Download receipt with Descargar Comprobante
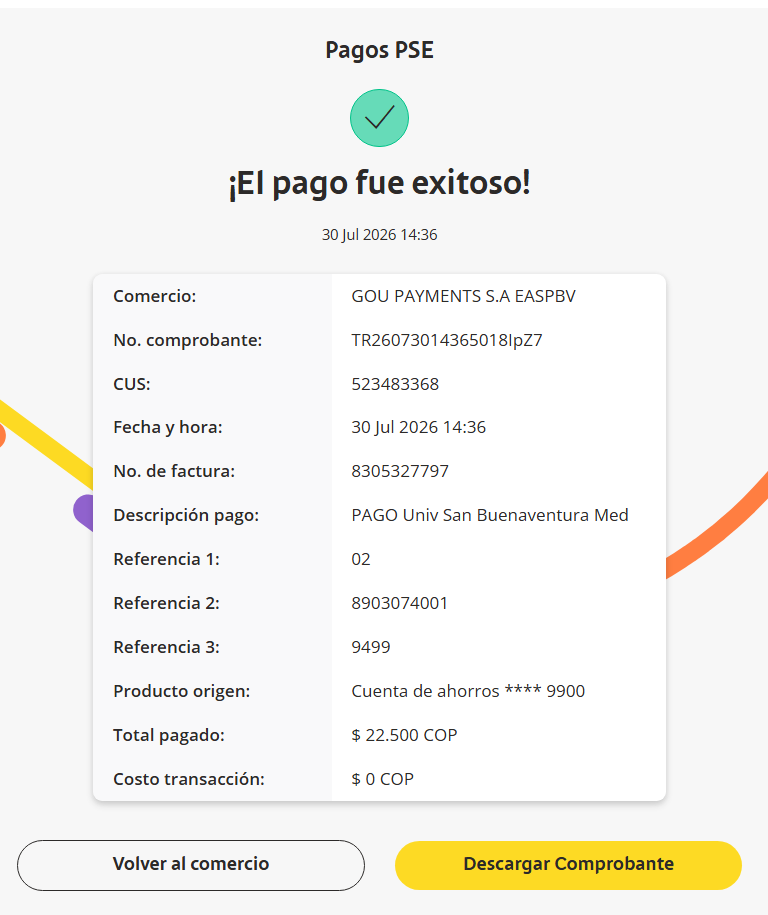The width and height of the screenshot is (768, 915). pos(568,865)
